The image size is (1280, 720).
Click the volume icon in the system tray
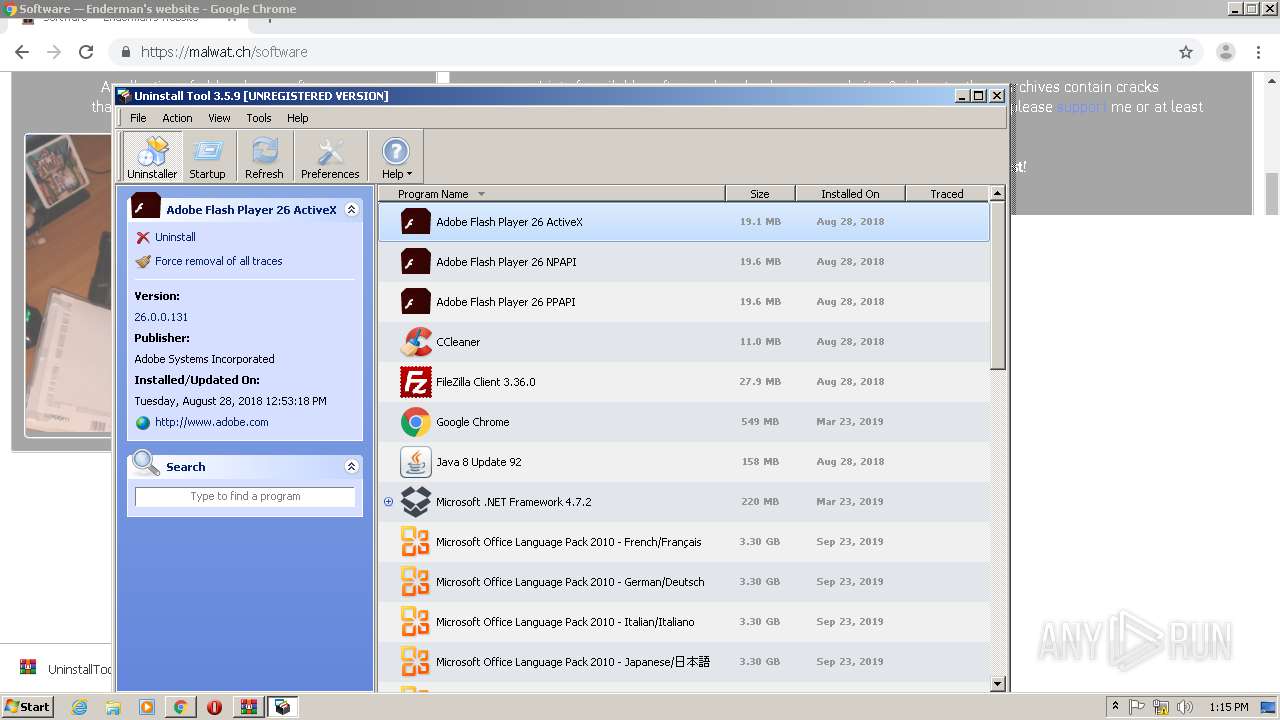pyautogui.click(x=1184, y=707)
